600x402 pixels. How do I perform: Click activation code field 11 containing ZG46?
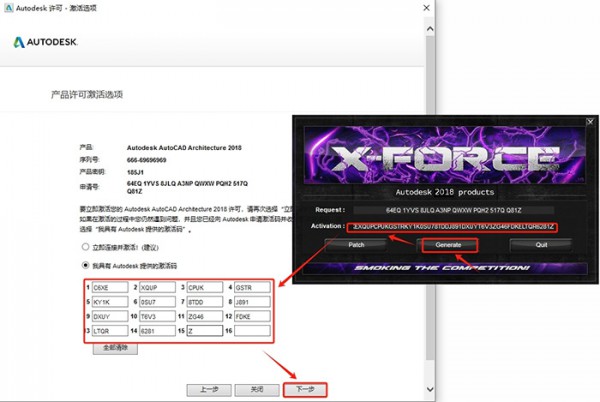[x=205, y=316]
